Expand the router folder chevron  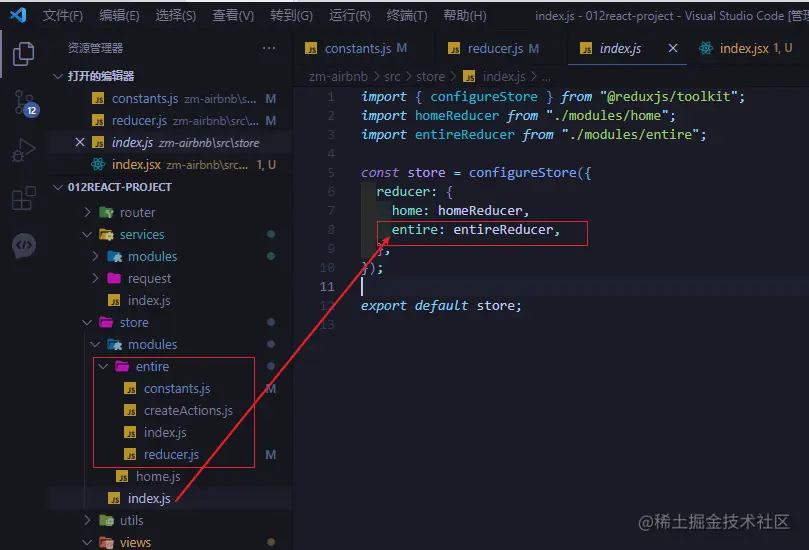tap(87, 212)
